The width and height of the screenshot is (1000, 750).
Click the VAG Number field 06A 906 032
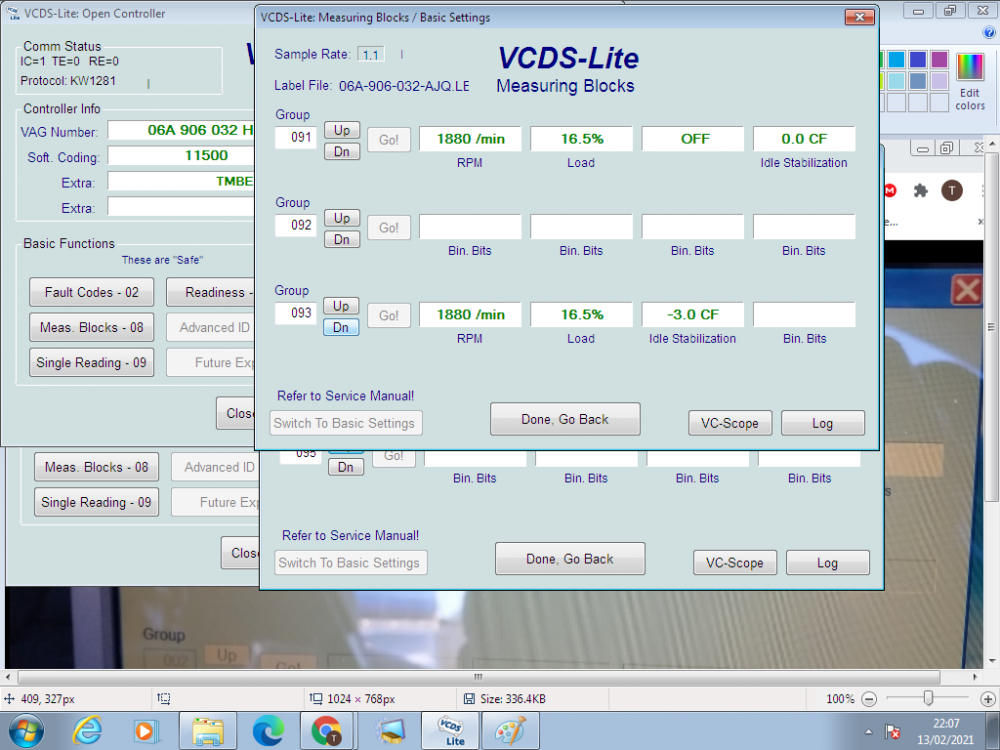(x=182, y=130)
